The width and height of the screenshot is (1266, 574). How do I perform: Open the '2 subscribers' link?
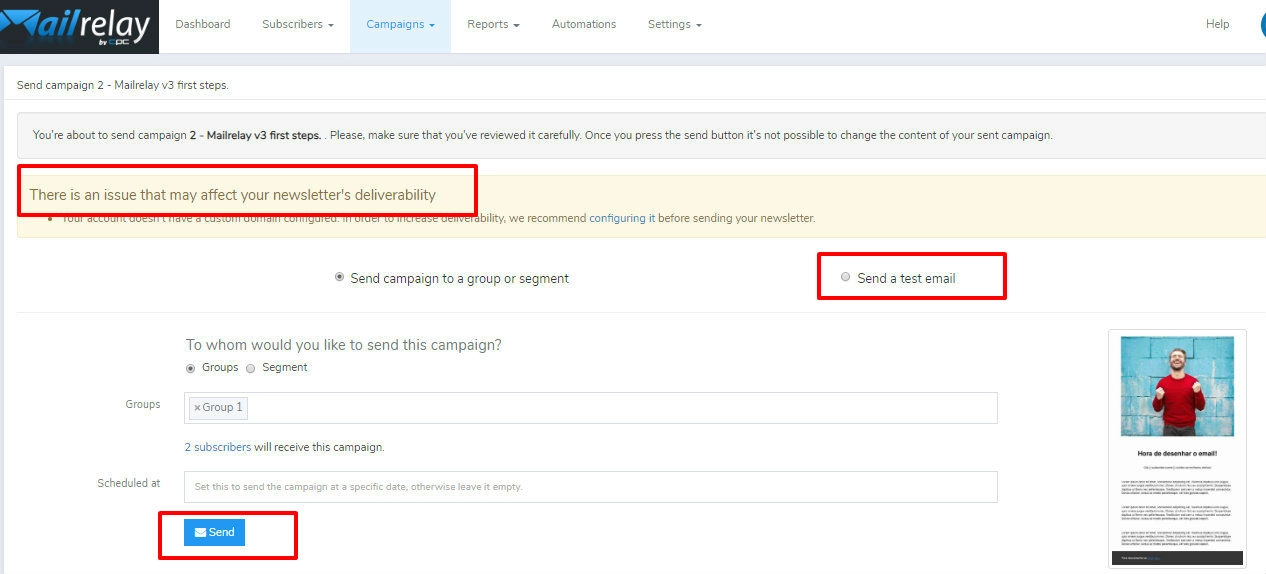[x=217, y=447]
